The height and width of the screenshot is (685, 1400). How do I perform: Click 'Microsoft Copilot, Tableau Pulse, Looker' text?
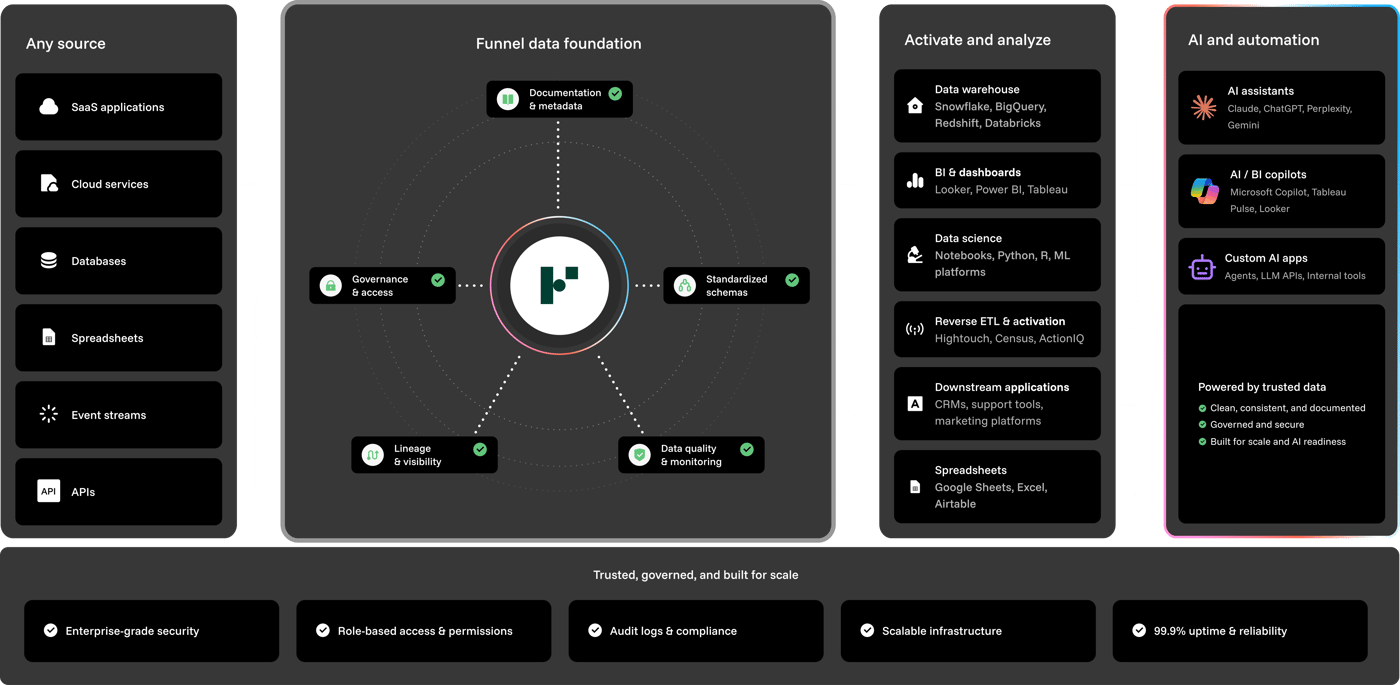pyautogui.click(x=1288, y=200)
